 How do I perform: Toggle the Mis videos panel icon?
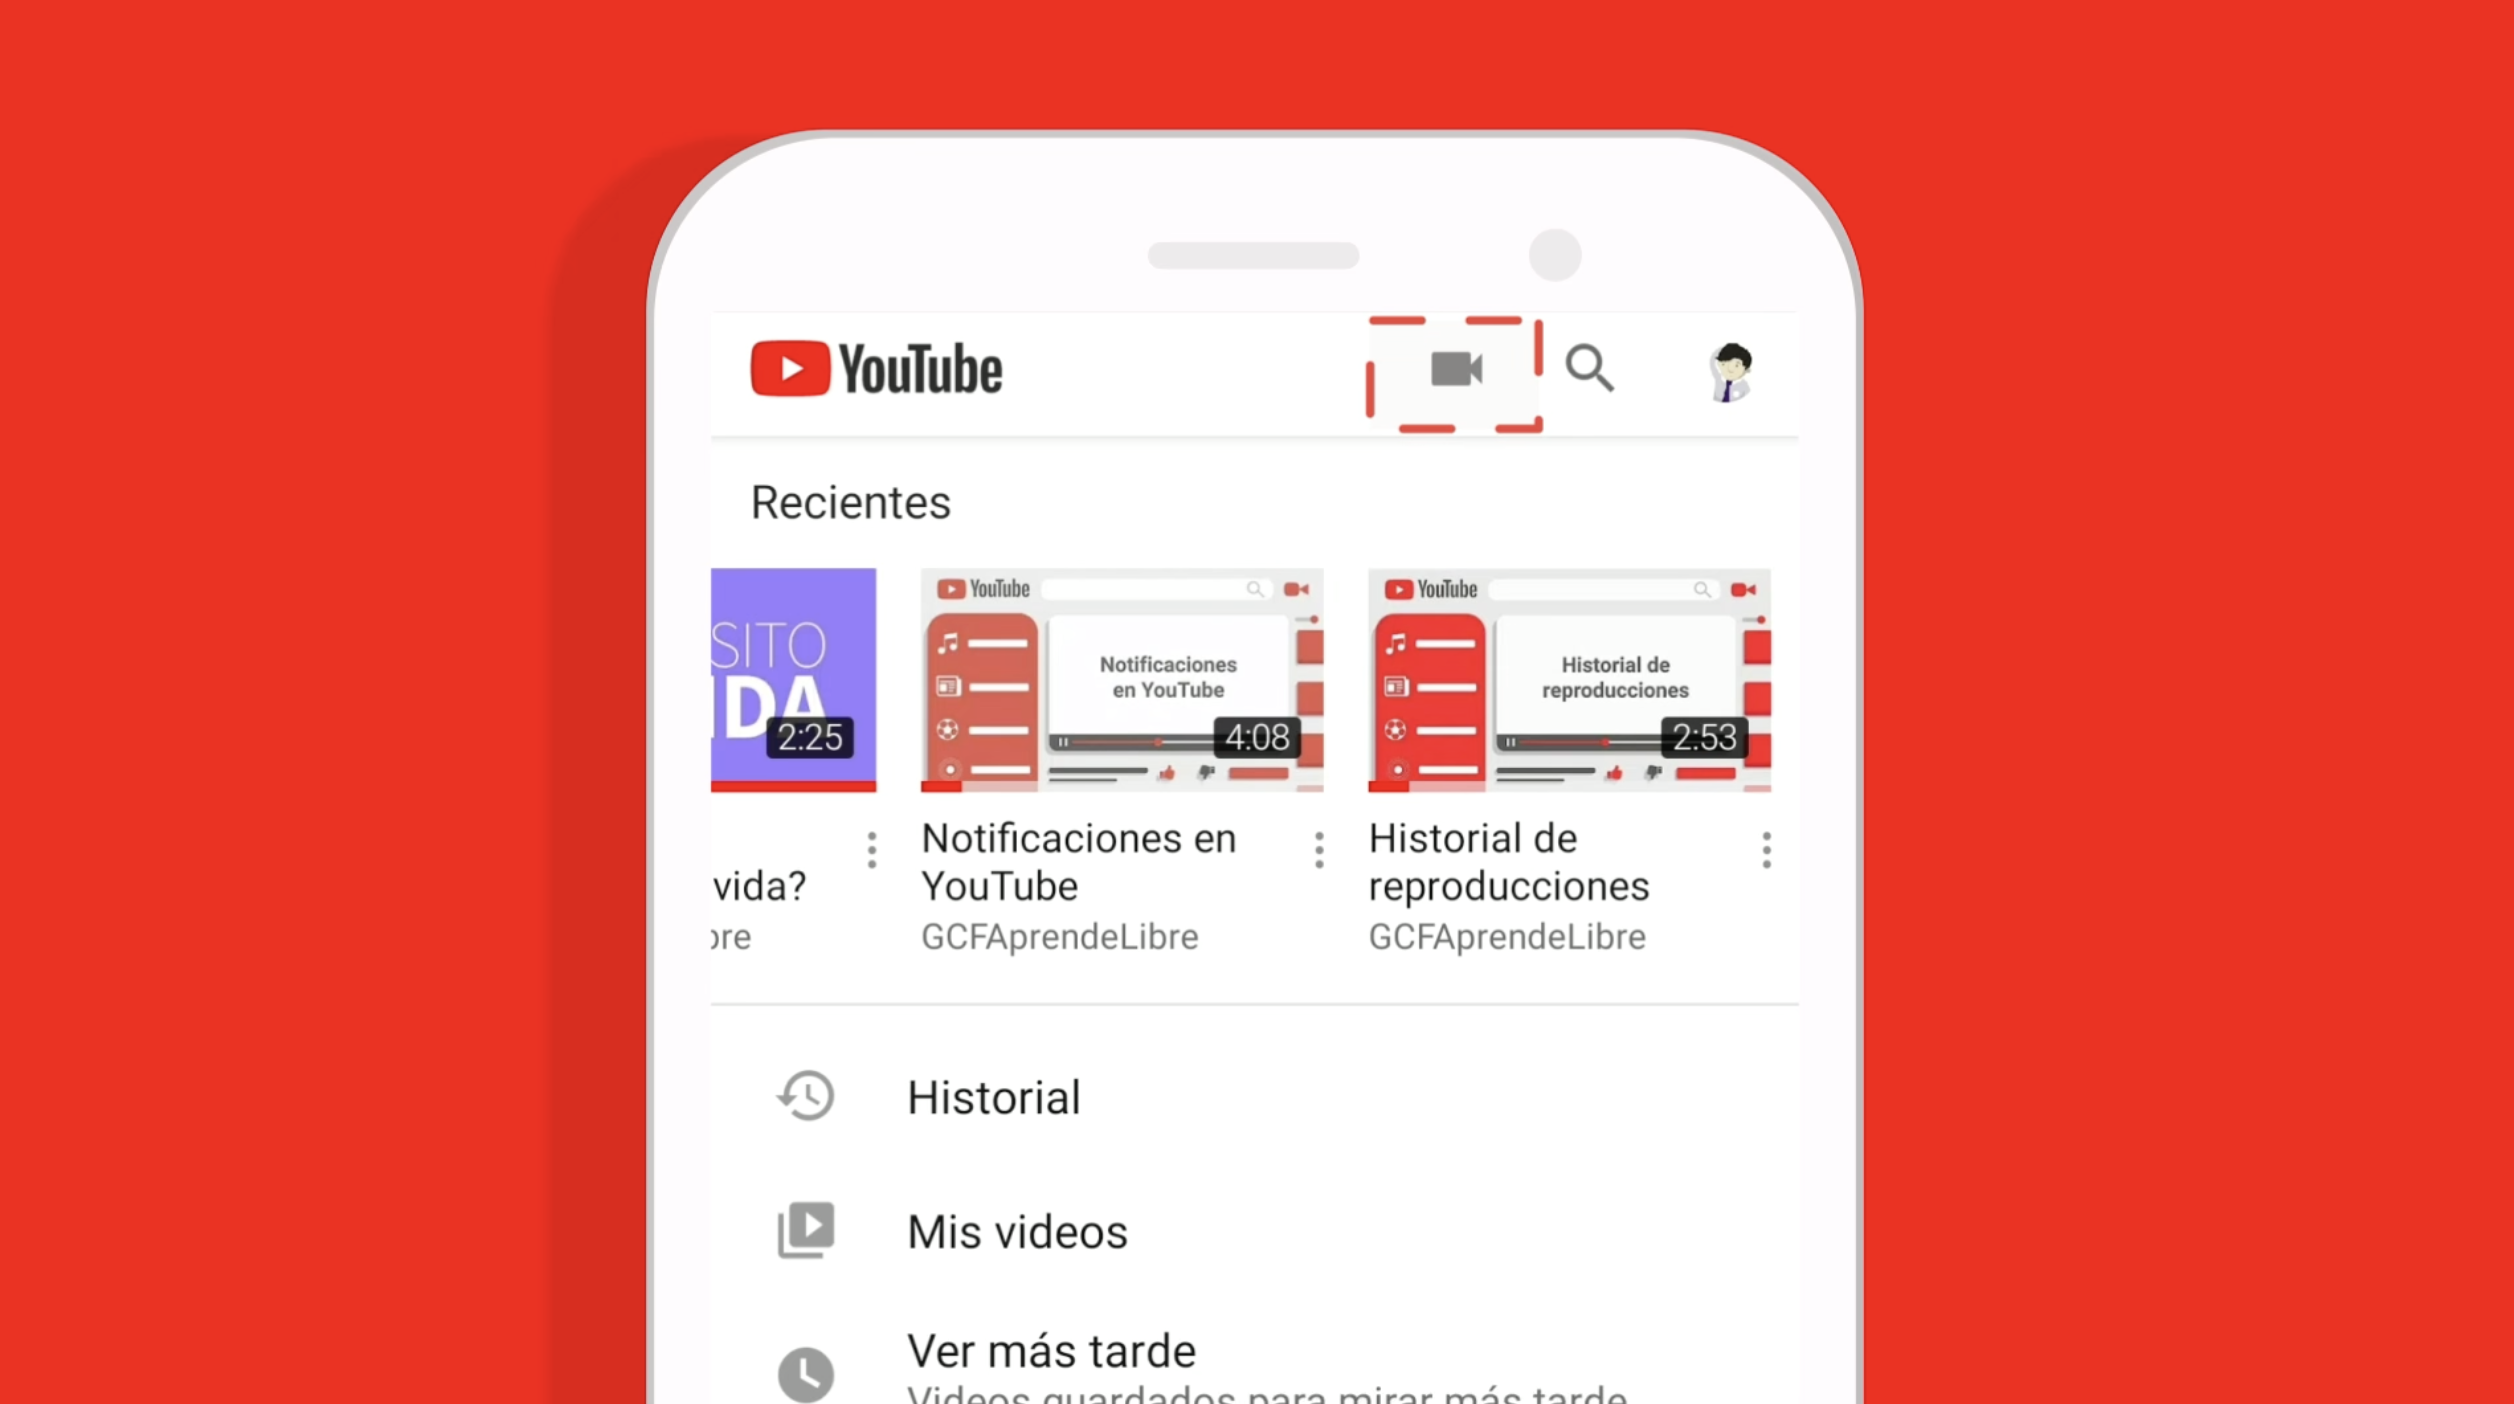[805, 1230]
